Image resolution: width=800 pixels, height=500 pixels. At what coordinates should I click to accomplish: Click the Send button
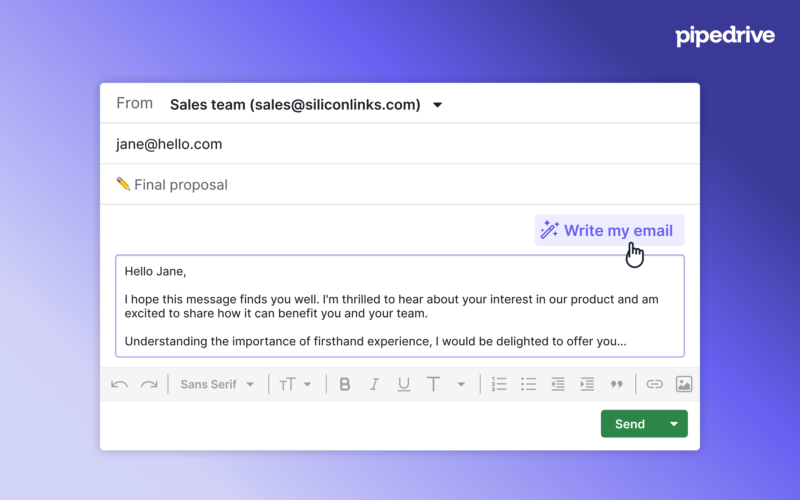(630, 424)
